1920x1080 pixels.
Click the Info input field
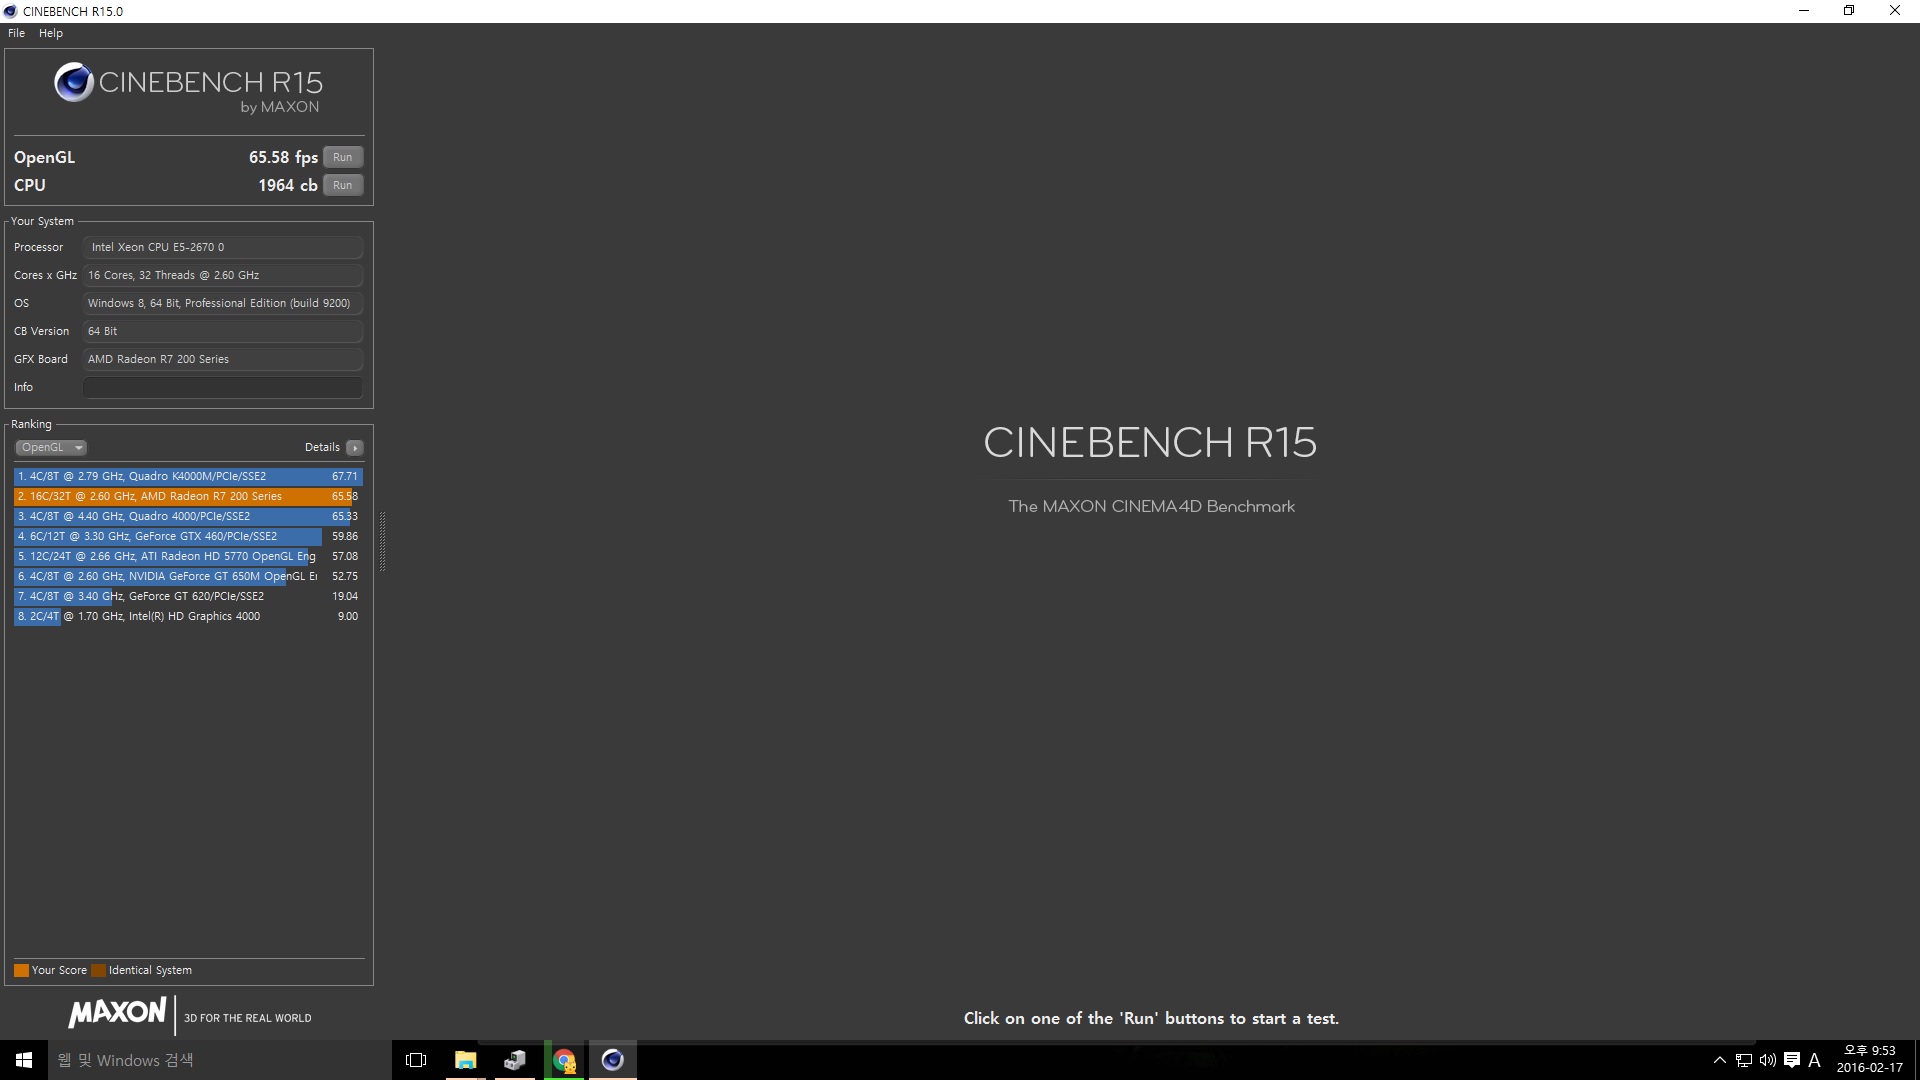[222, 387]
